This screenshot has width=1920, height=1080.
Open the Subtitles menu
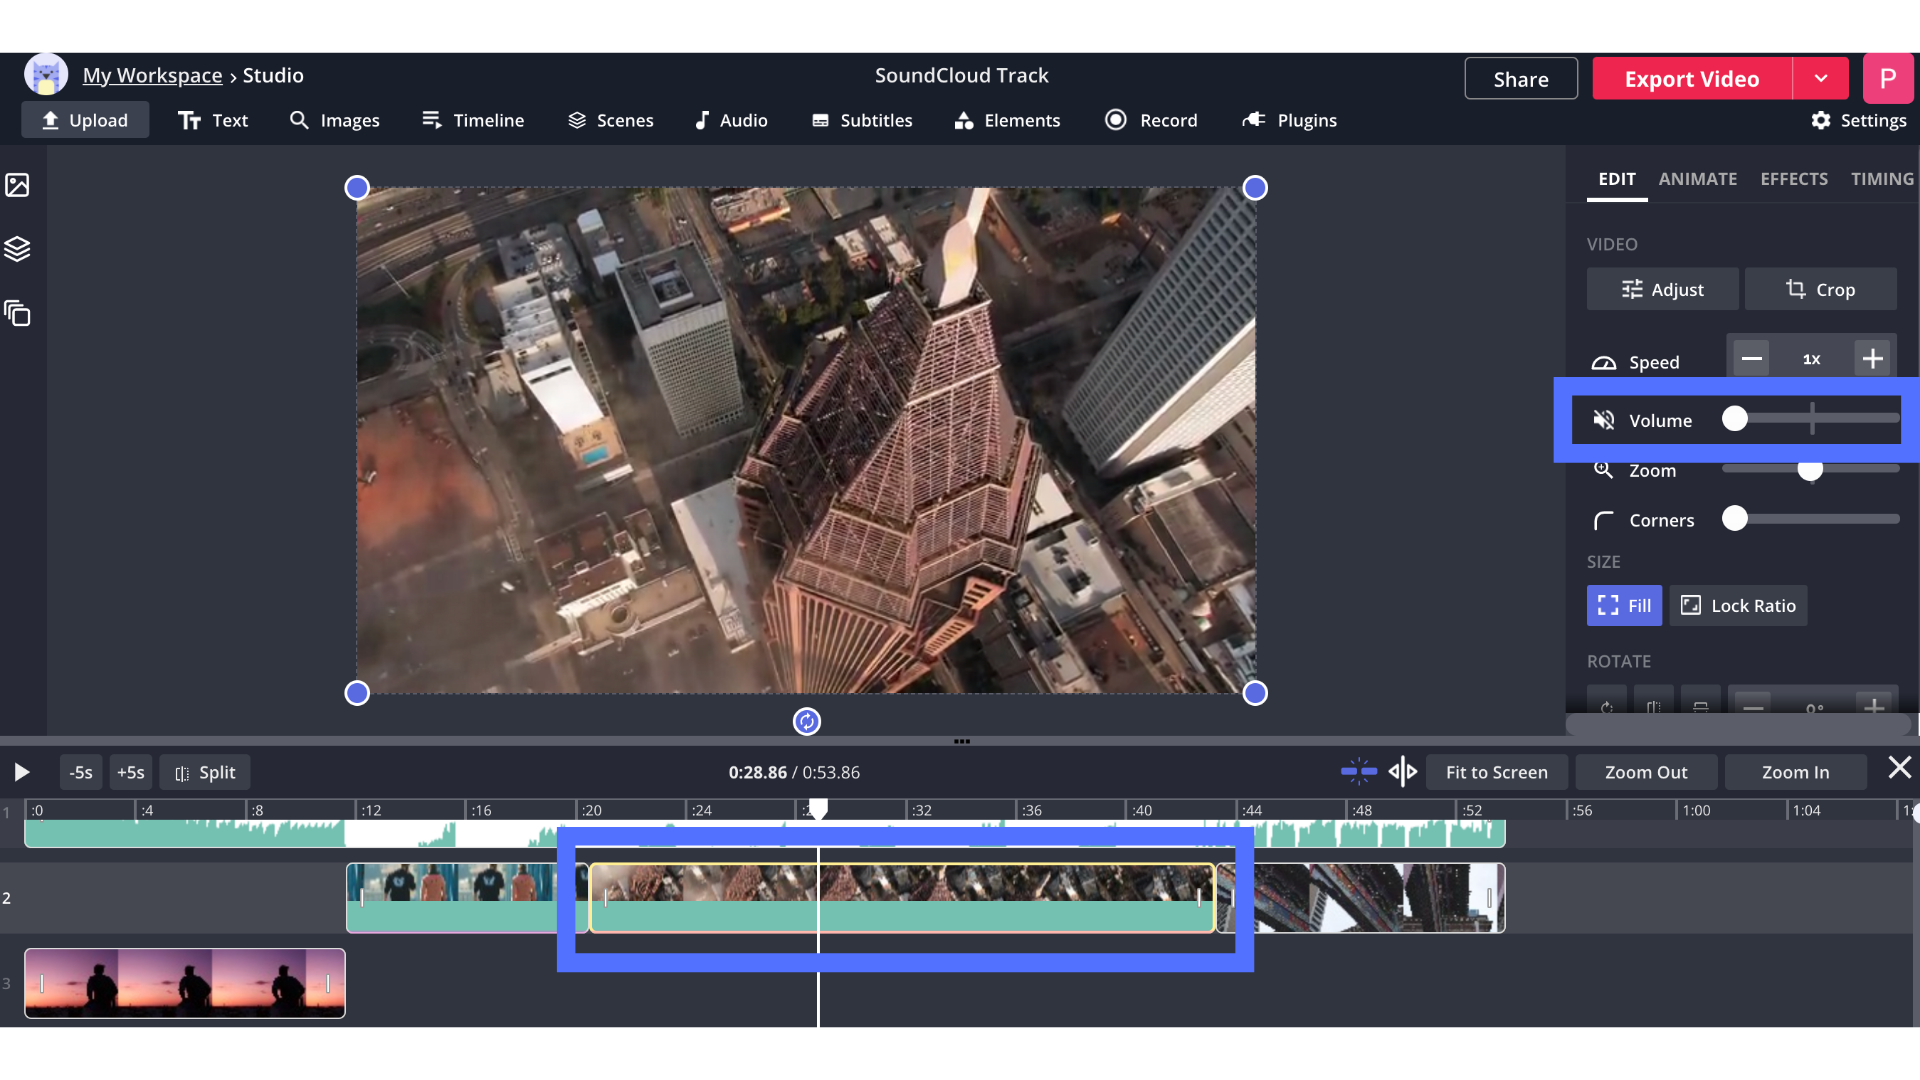point(862,120)
